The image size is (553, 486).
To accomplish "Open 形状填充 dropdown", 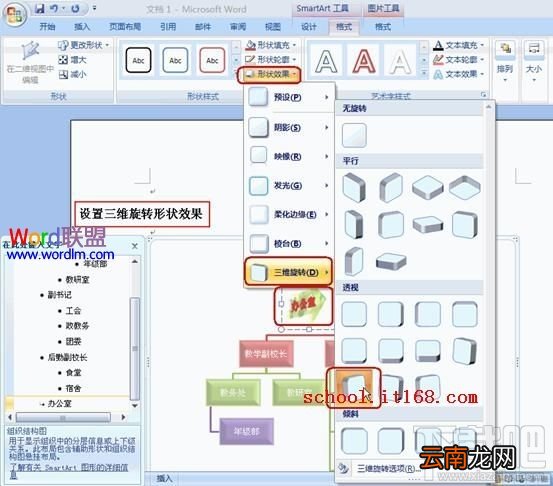I will click(271, 45).
